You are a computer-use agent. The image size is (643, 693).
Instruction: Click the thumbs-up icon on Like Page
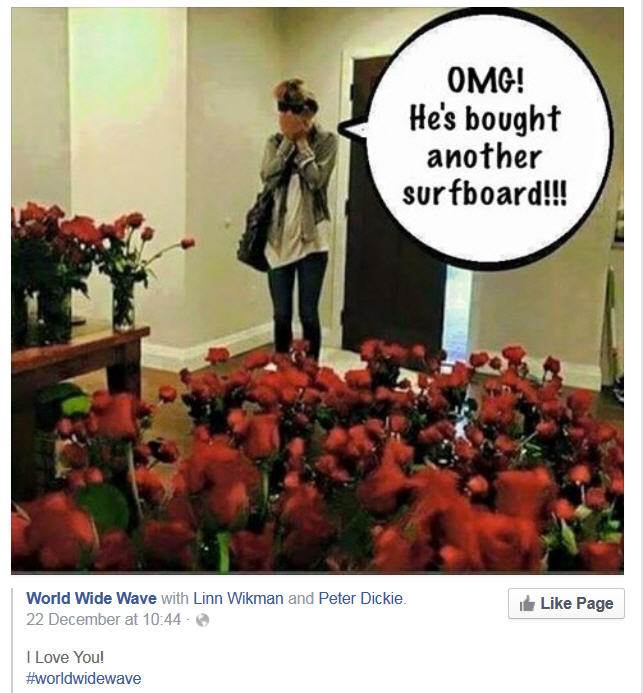click(x=527, y=603)
